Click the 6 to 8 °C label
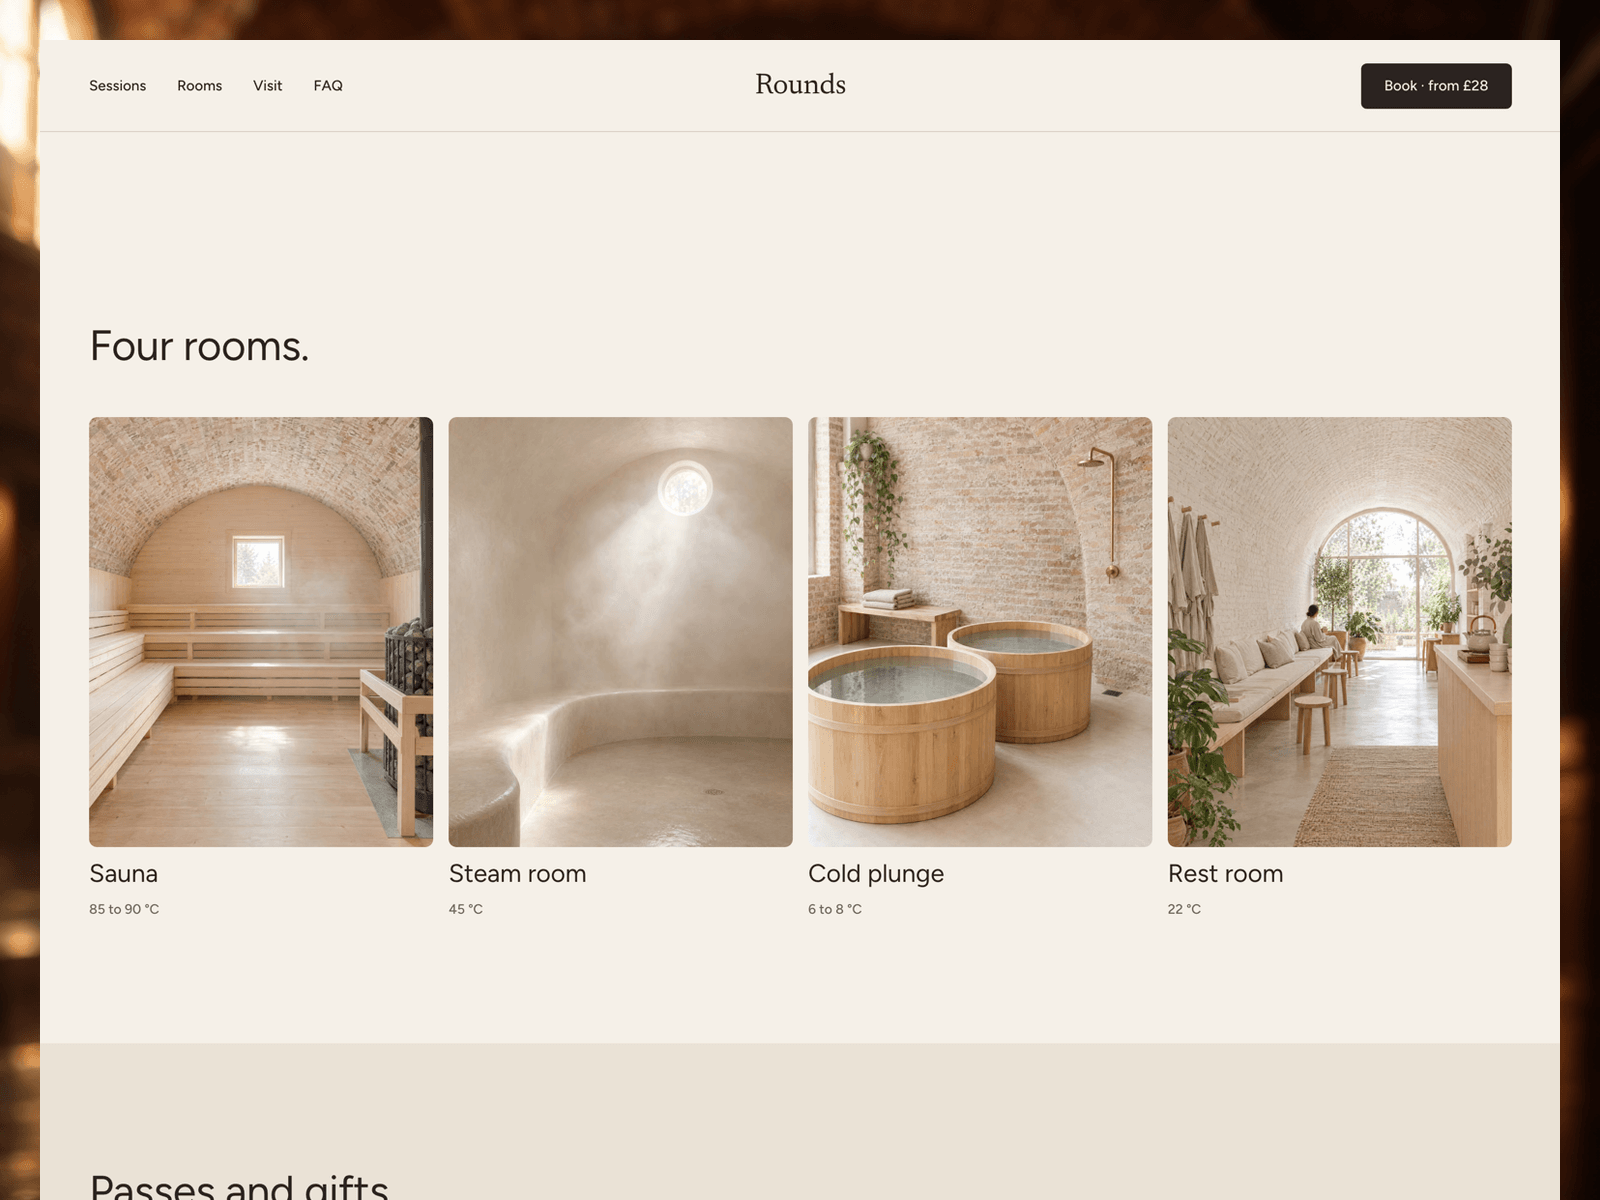Viewport: 1600px width, 1200px height. tap(835, 909)
